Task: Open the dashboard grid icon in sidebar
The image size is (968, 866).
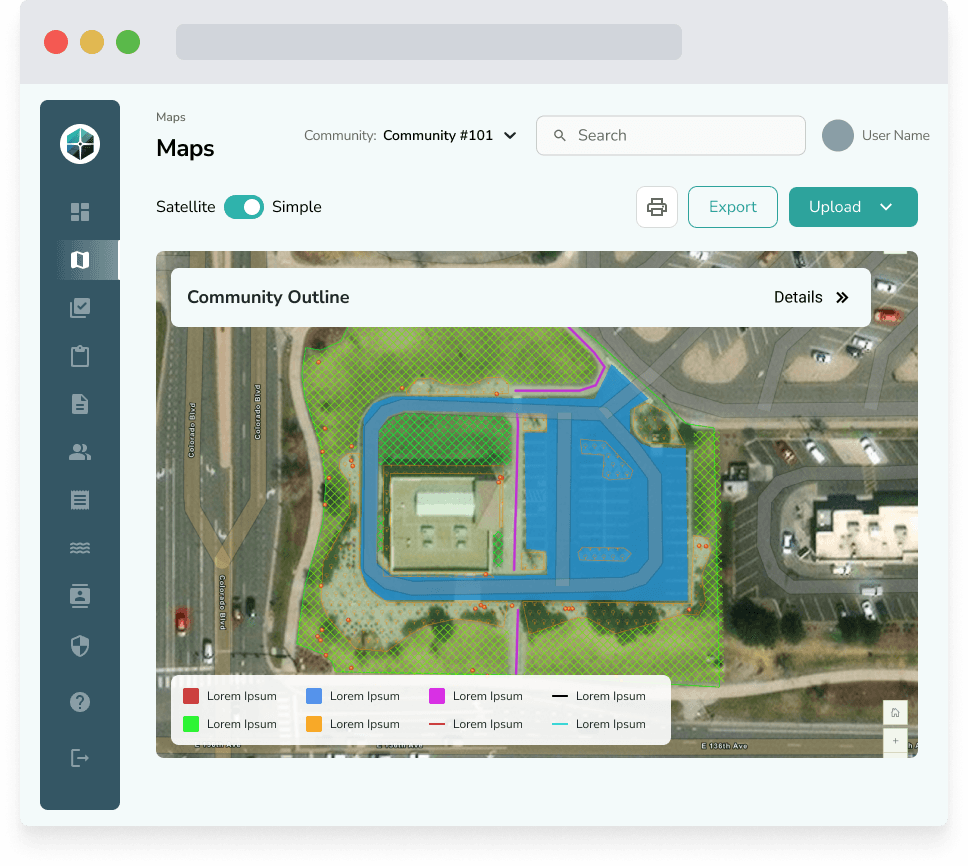Action: click(80, 212)
